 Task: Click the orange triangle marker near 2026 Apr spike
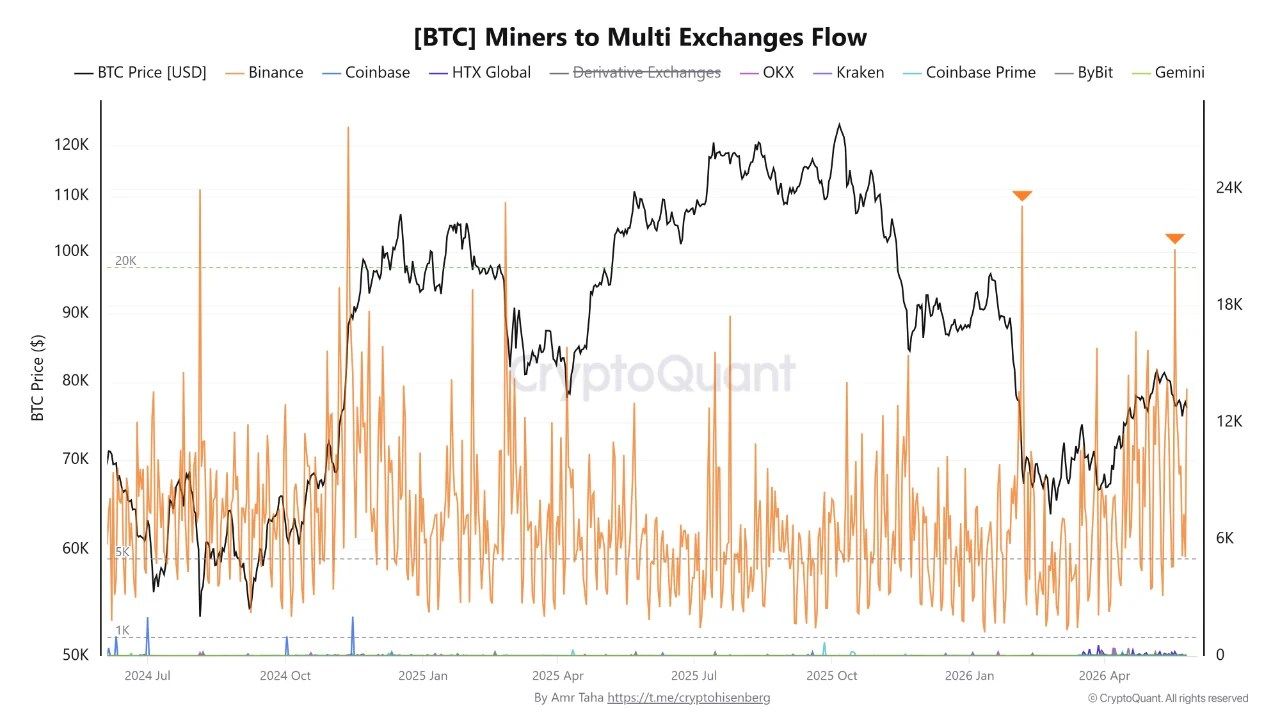(x=1174, y=239)
